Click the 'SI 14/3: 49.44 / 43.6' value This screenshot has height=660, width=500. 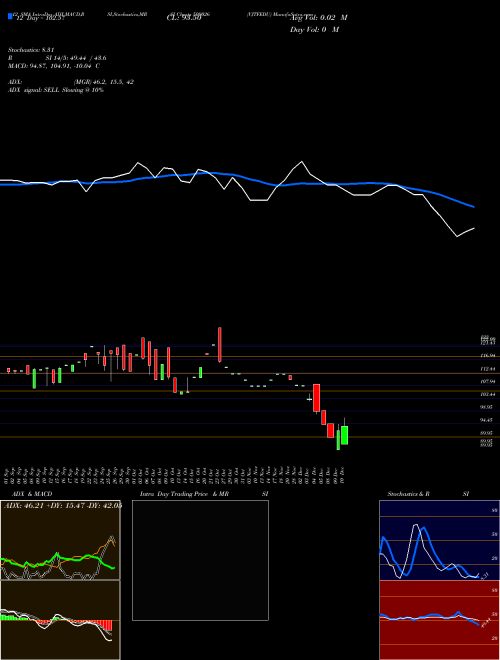76,58
